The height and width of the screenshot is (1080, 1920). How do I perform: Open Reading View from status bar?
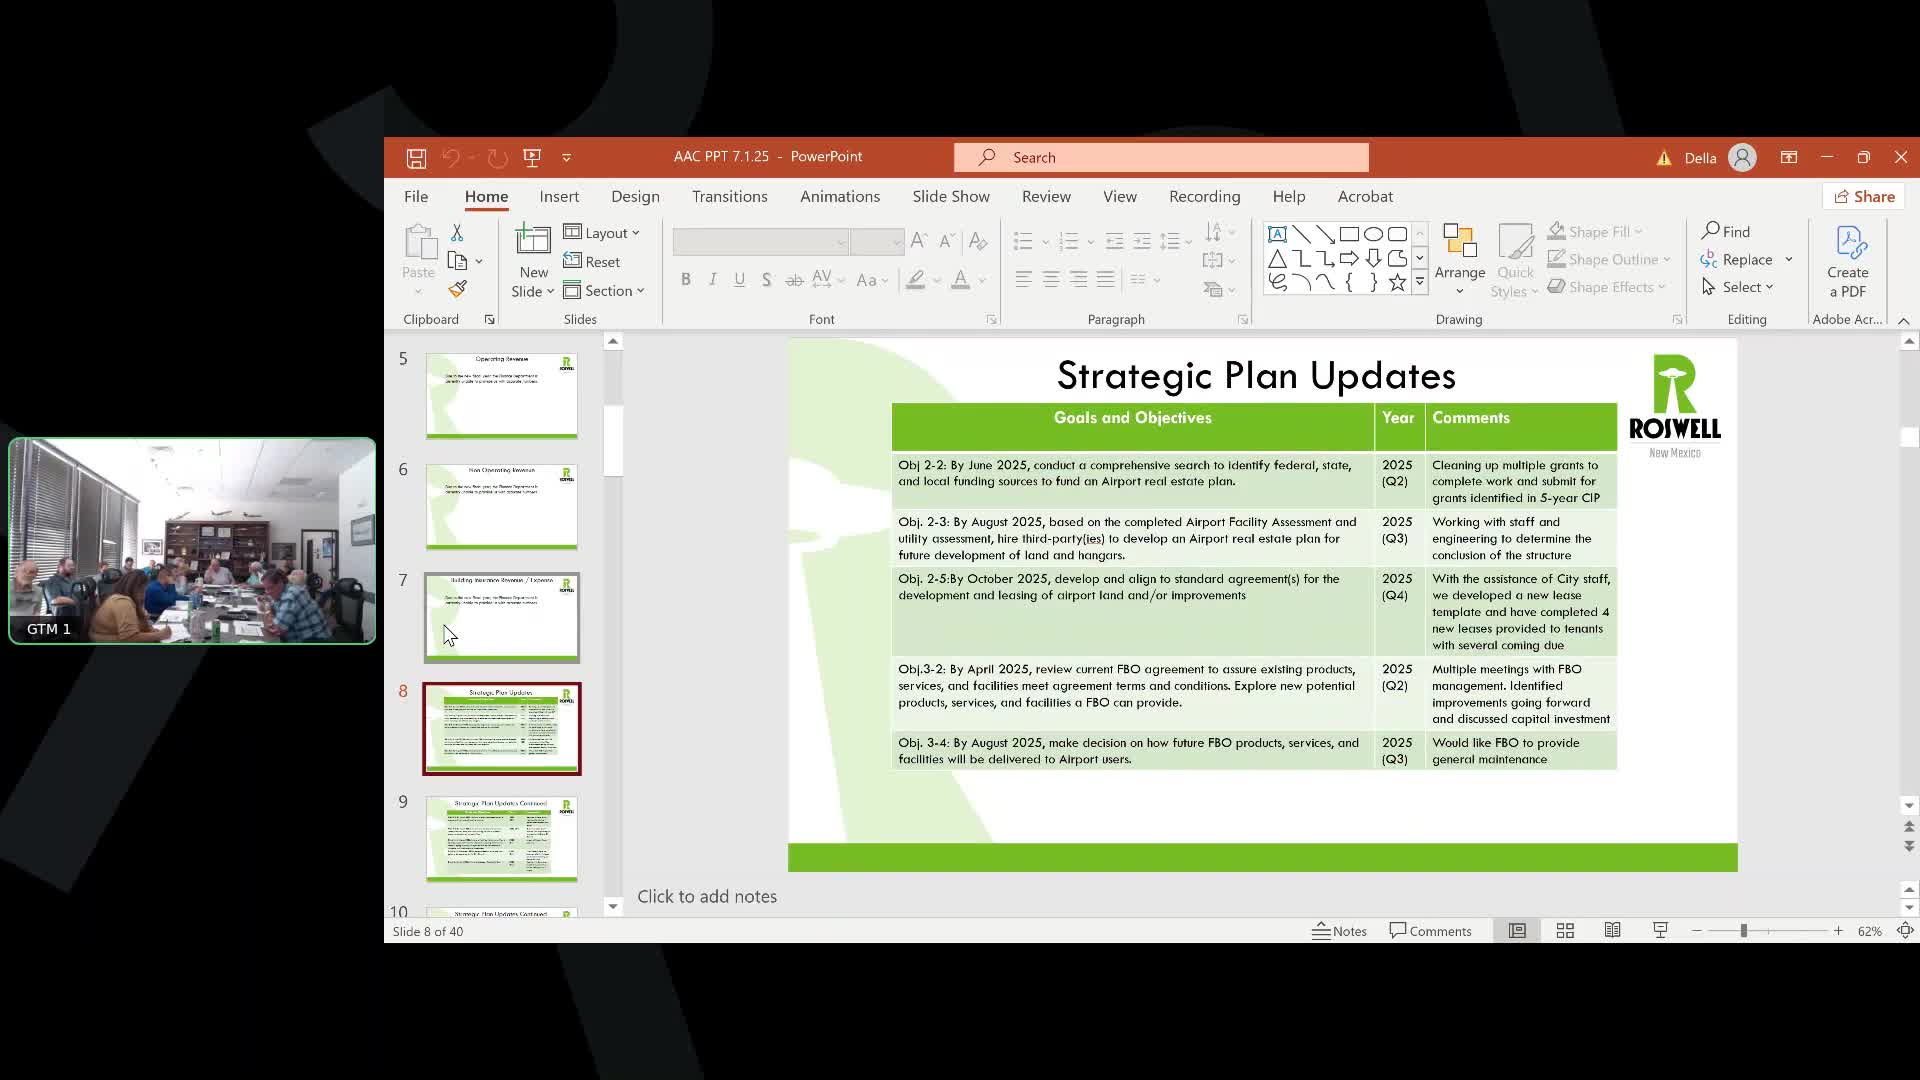(1612, 931)
